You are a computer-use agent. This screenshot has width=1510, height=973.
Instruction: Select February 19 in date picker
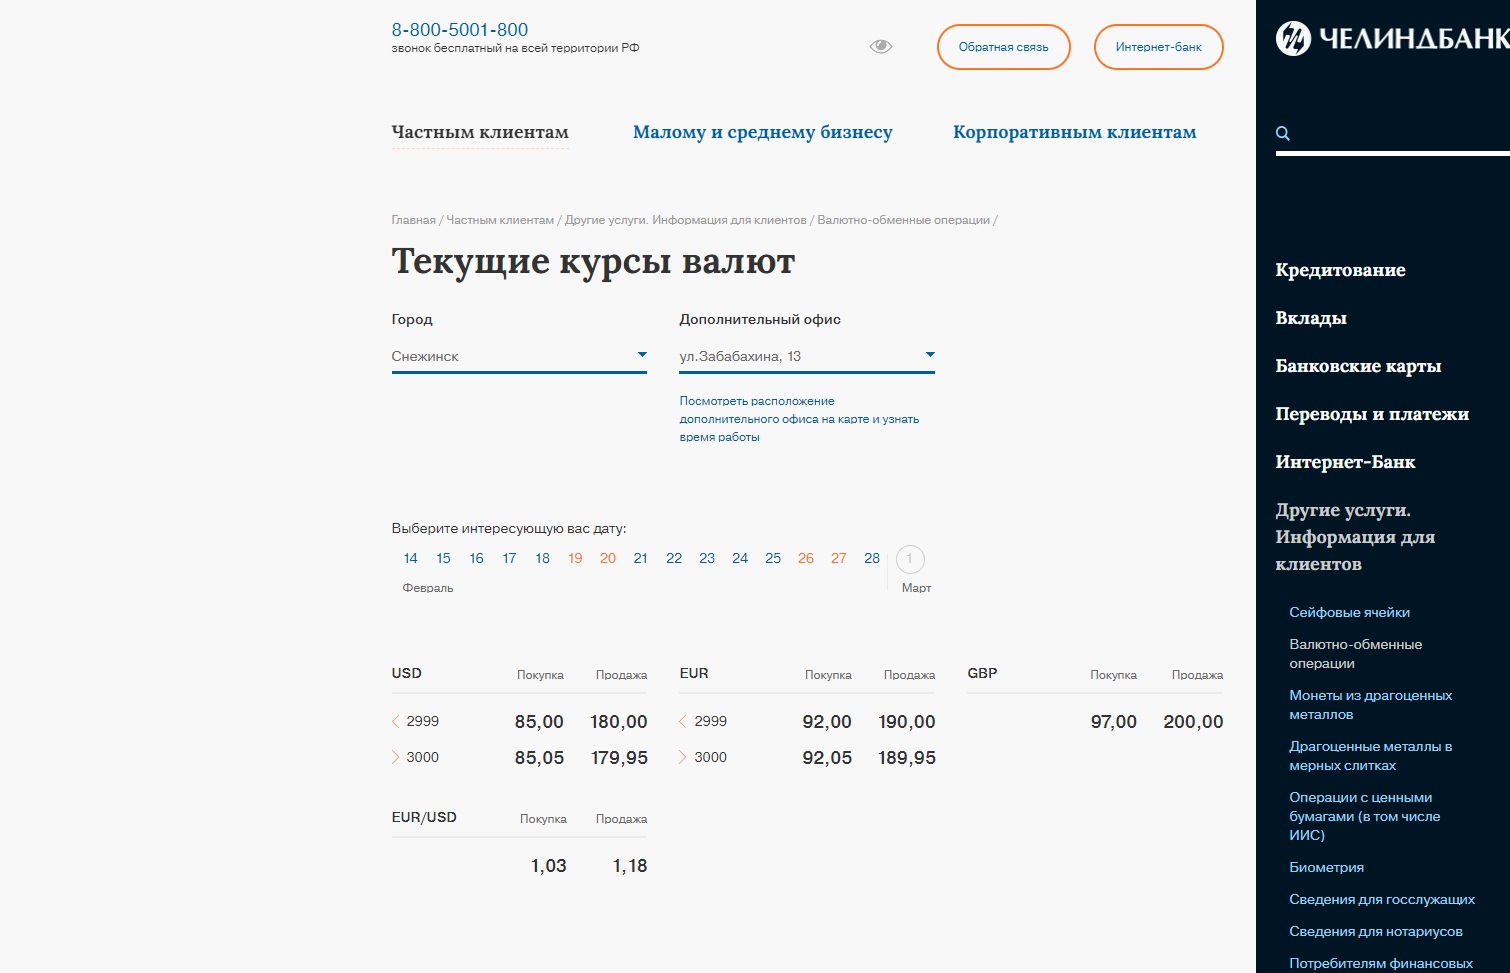pyautogui.click(x=575, y=558)
